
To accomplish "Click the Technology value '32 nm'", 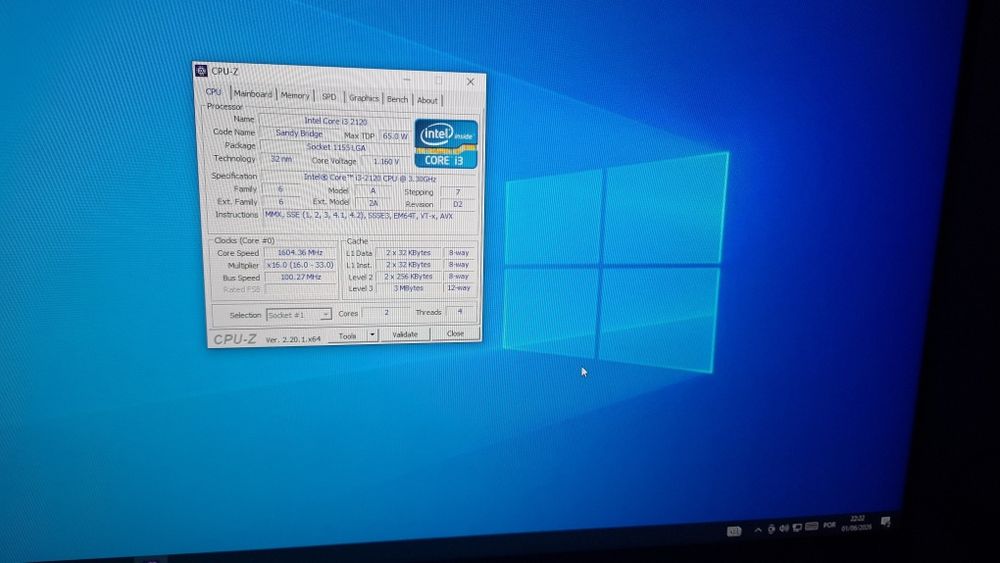I will click(x=281, y=159).
